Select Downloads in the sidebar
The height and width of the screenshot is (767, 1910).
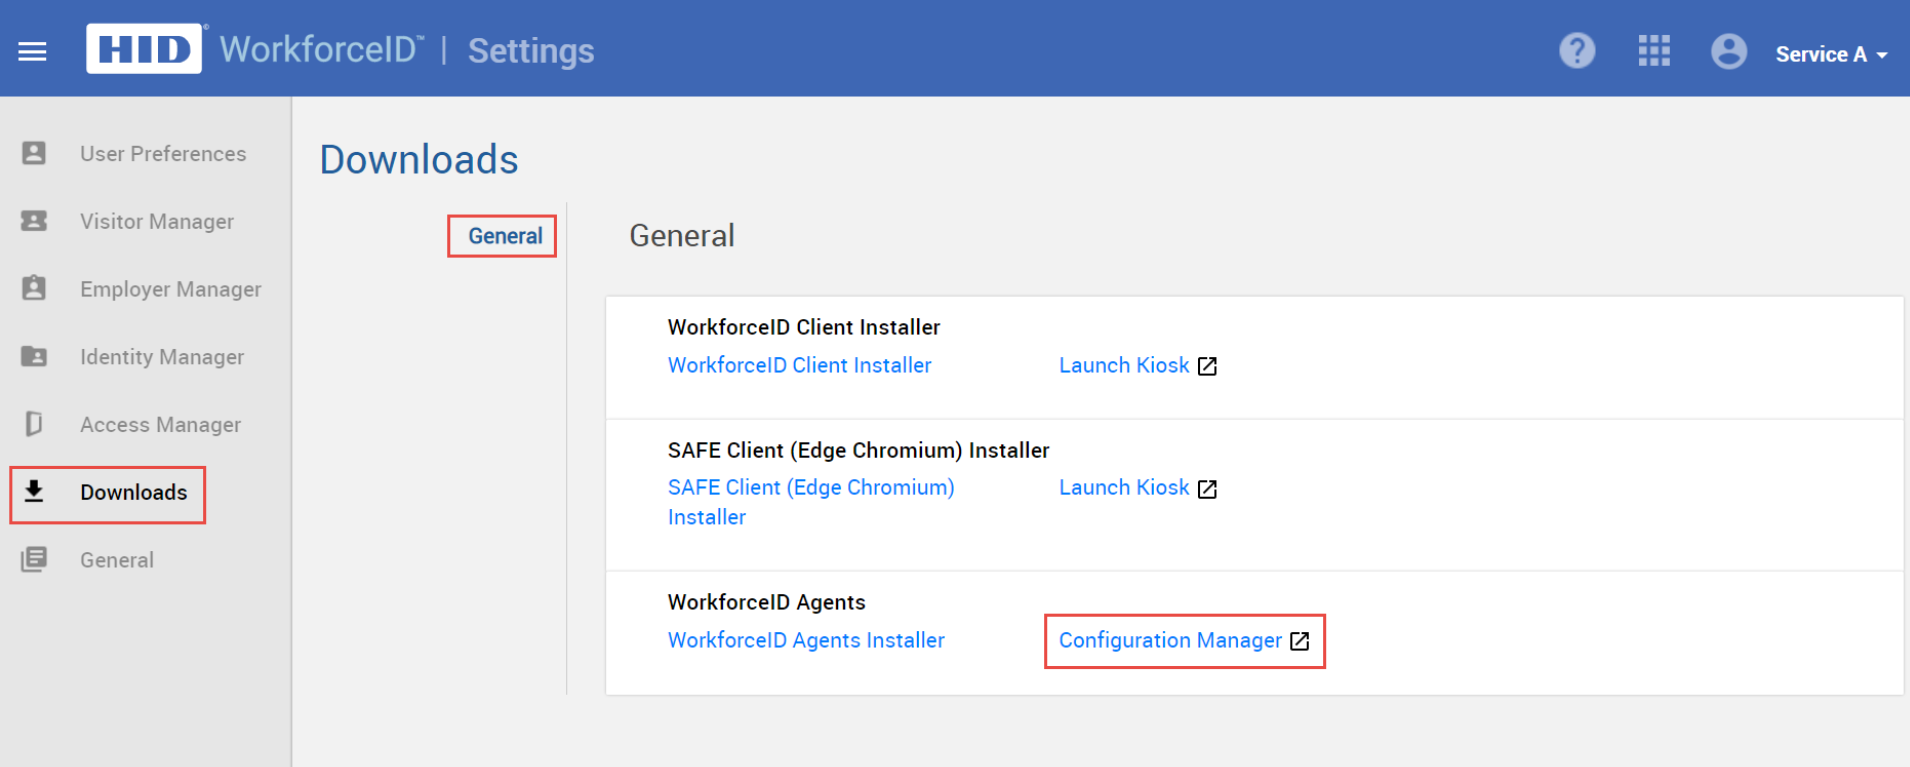coord(133,492)
